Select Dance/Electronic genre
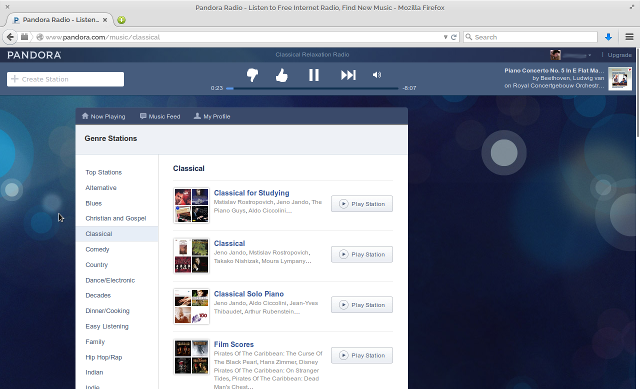This screenshot has width=640, height=389. point(110,280)
